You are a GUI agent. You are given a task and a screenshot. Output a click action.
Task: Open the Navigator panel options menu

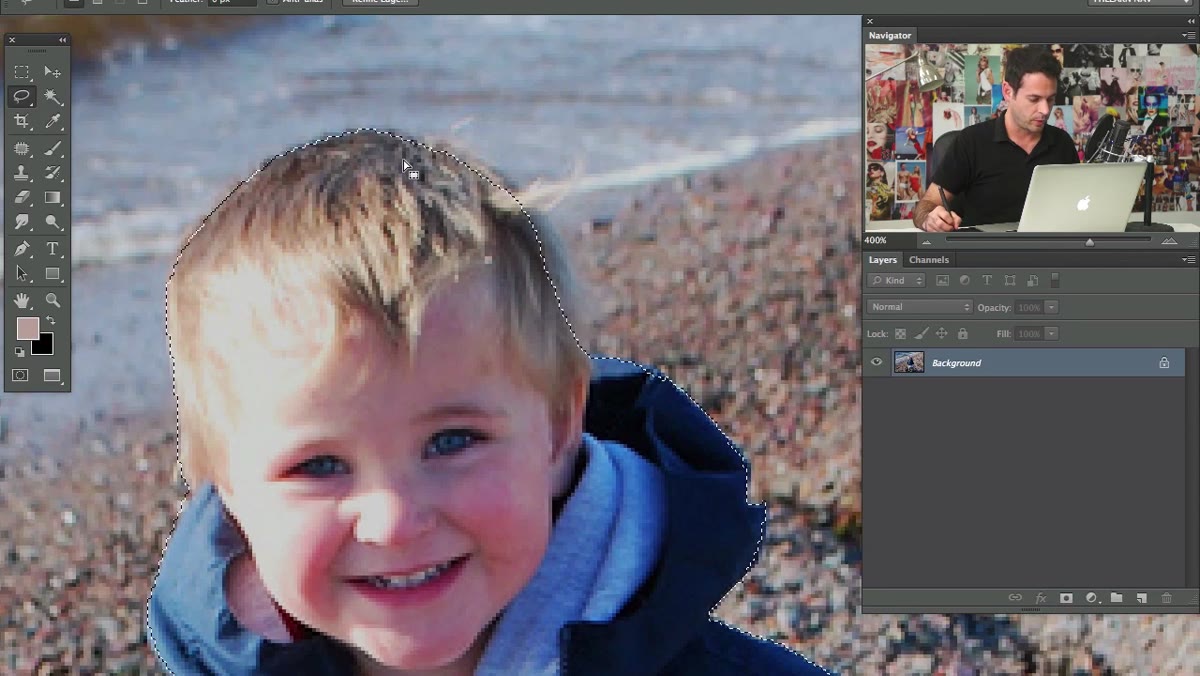[1188, 36]
